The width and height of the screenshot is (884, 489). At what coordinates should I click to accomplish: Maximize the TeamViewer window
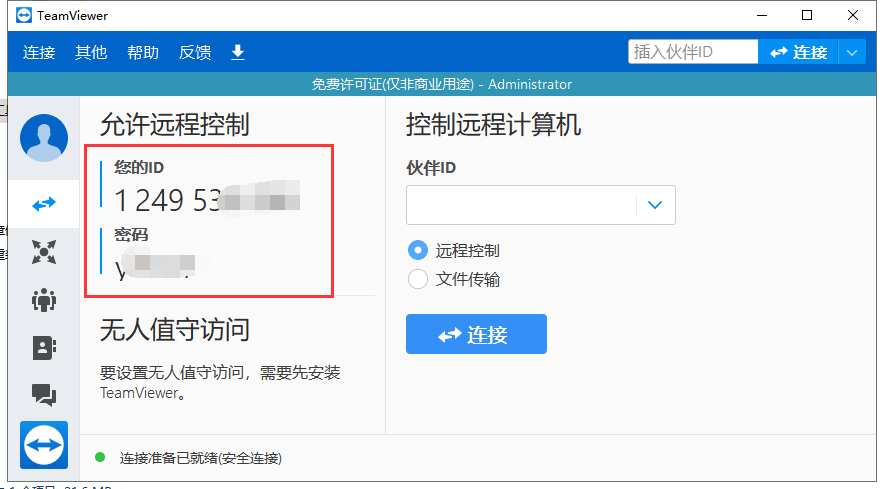(807, 15)
